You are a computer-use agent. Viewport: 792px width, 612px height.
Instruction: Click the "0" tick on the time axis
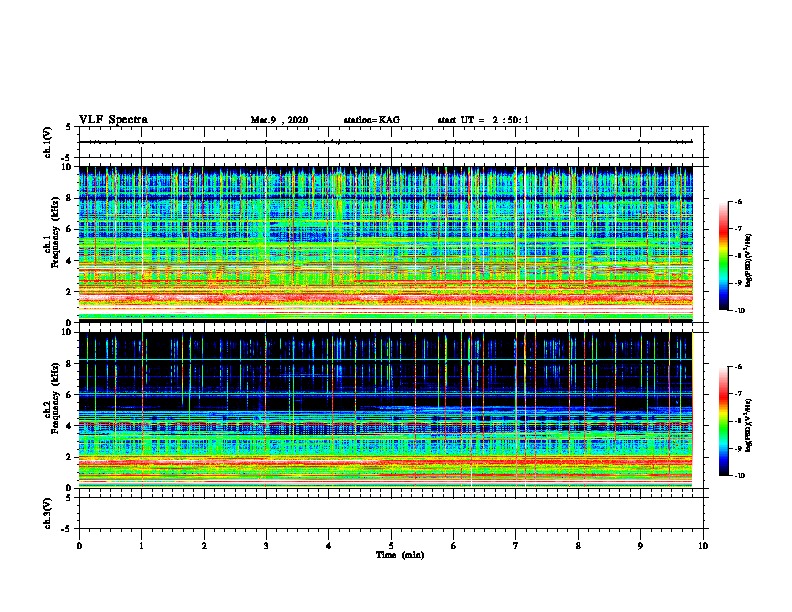(79, 546)
